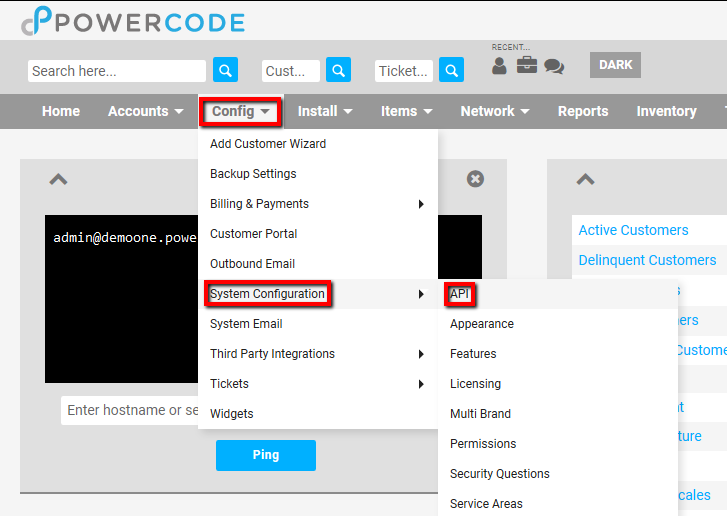727x516 pixels.
Task: Open Reports in navigation bar
Action: (x=583, y=111)
